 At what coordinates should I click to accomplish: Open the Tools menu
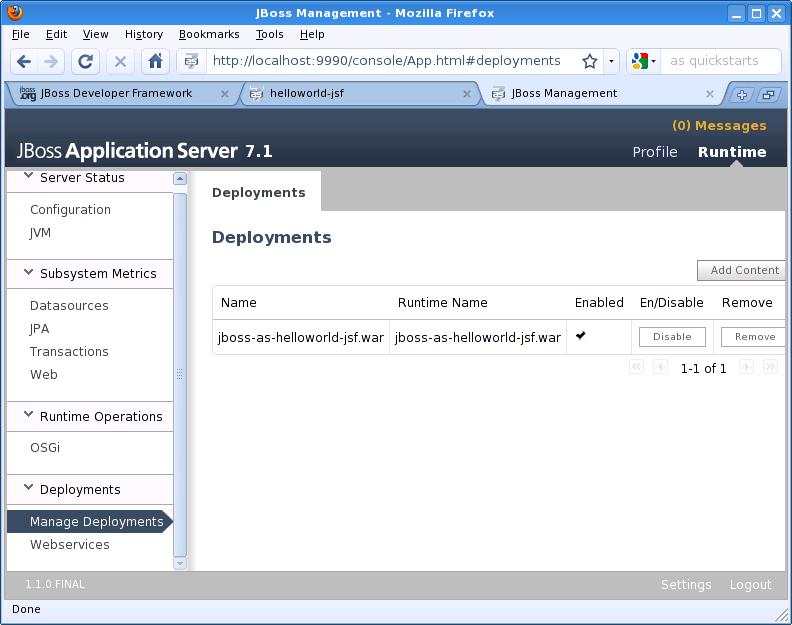[x=269, y=34]
